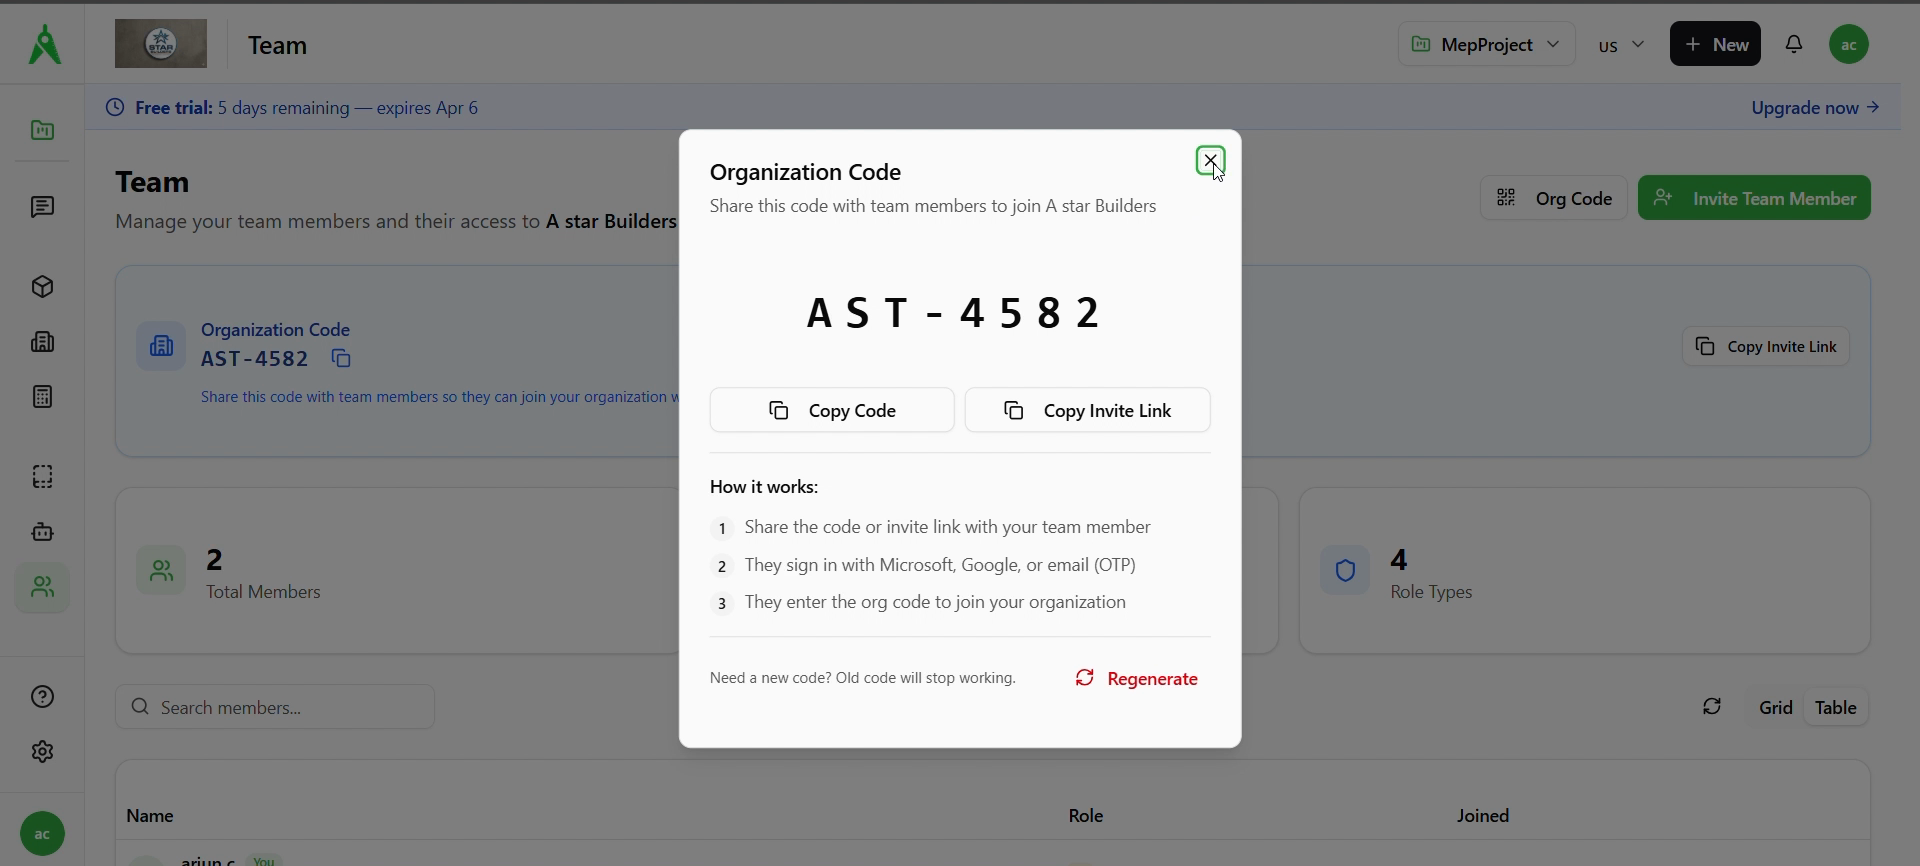Open the MepProject project dropdown
This screenshot has height=866, width=1920.
point(1486,44)
